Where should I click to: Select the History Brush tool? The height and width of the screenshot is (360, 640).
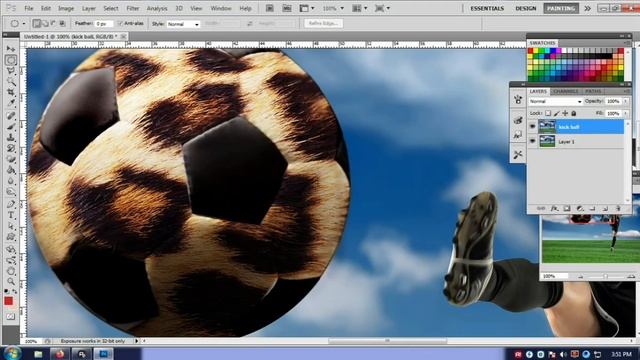click(x=11, y=148)
